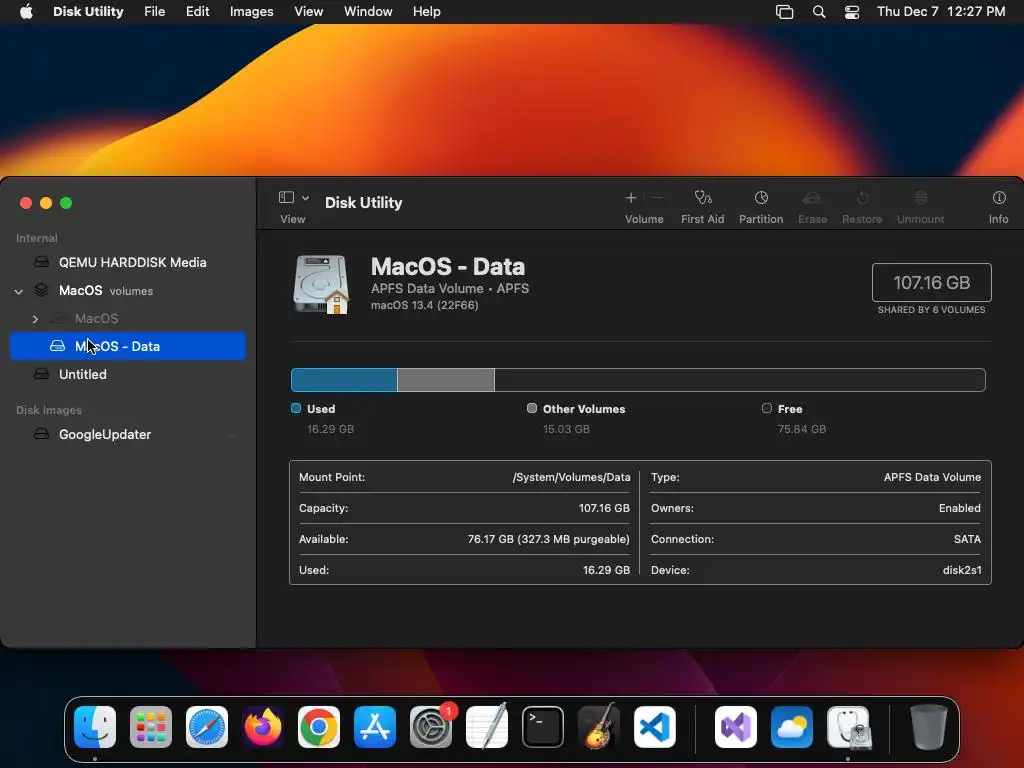Image resolution: width=1024 pixels, height=768 pixels.
Task: Click Stage Manager icon in menu bar
Action: (784, 12)
